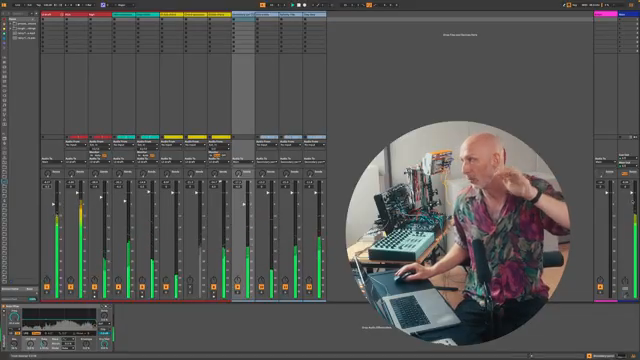Image resolution: width=640 pixels, height=360 pixels.
Task: Select the blue Main track header
Action: (x=628, y=14)
